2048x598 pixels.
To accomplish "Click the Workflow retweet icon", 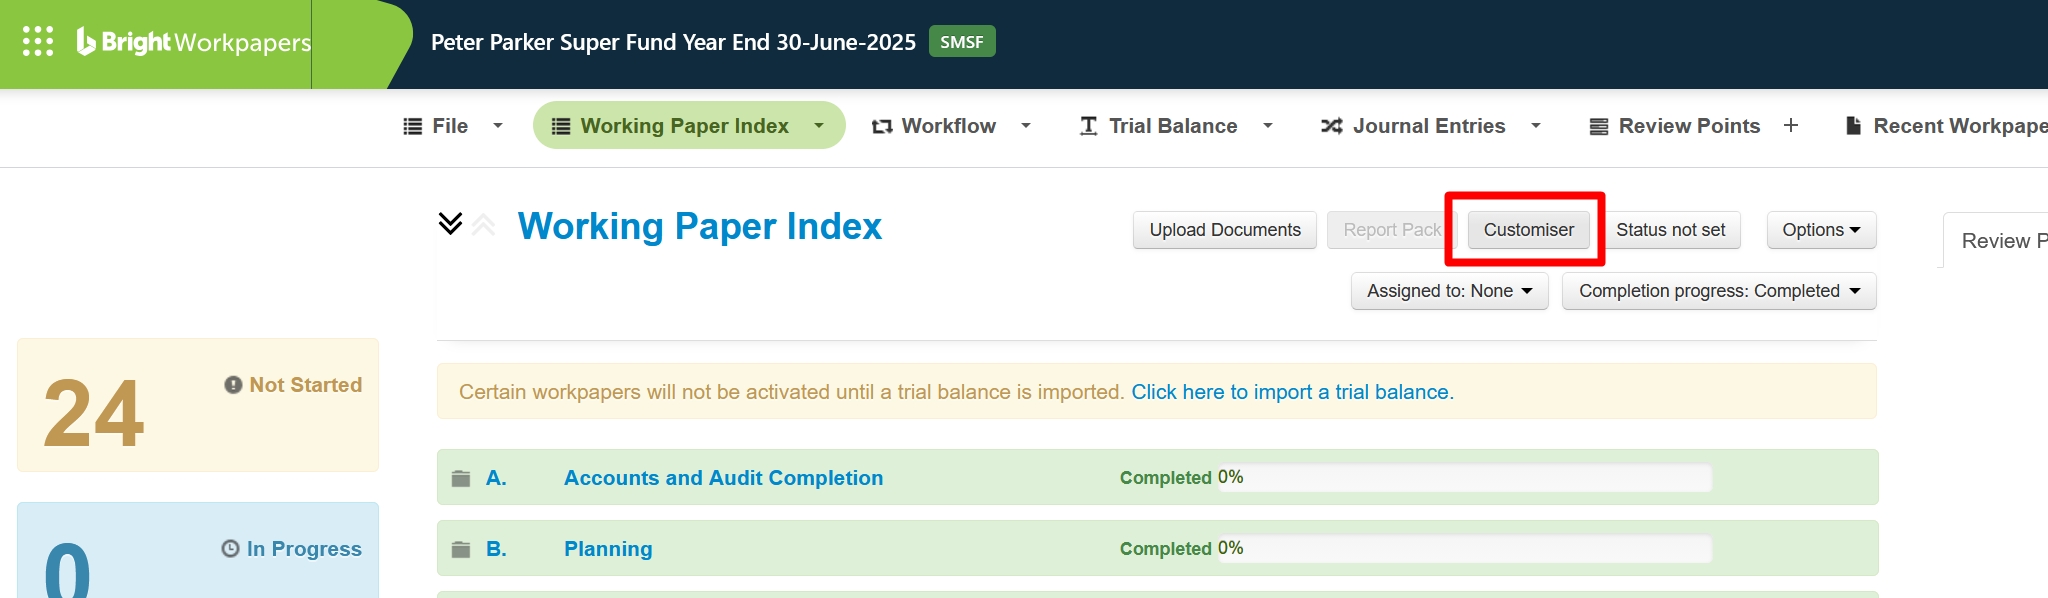I will point(882,126).
